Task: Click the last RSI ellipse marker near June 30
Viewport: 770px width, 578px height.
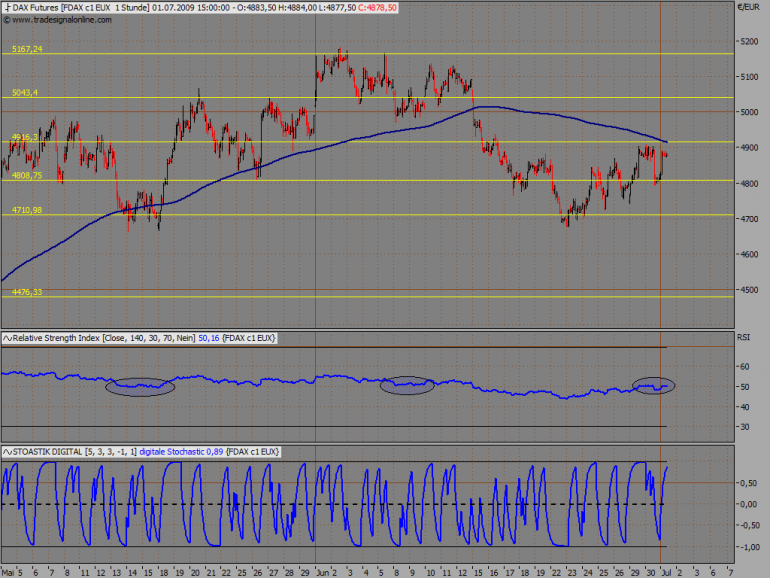Action: coord(654,386)
